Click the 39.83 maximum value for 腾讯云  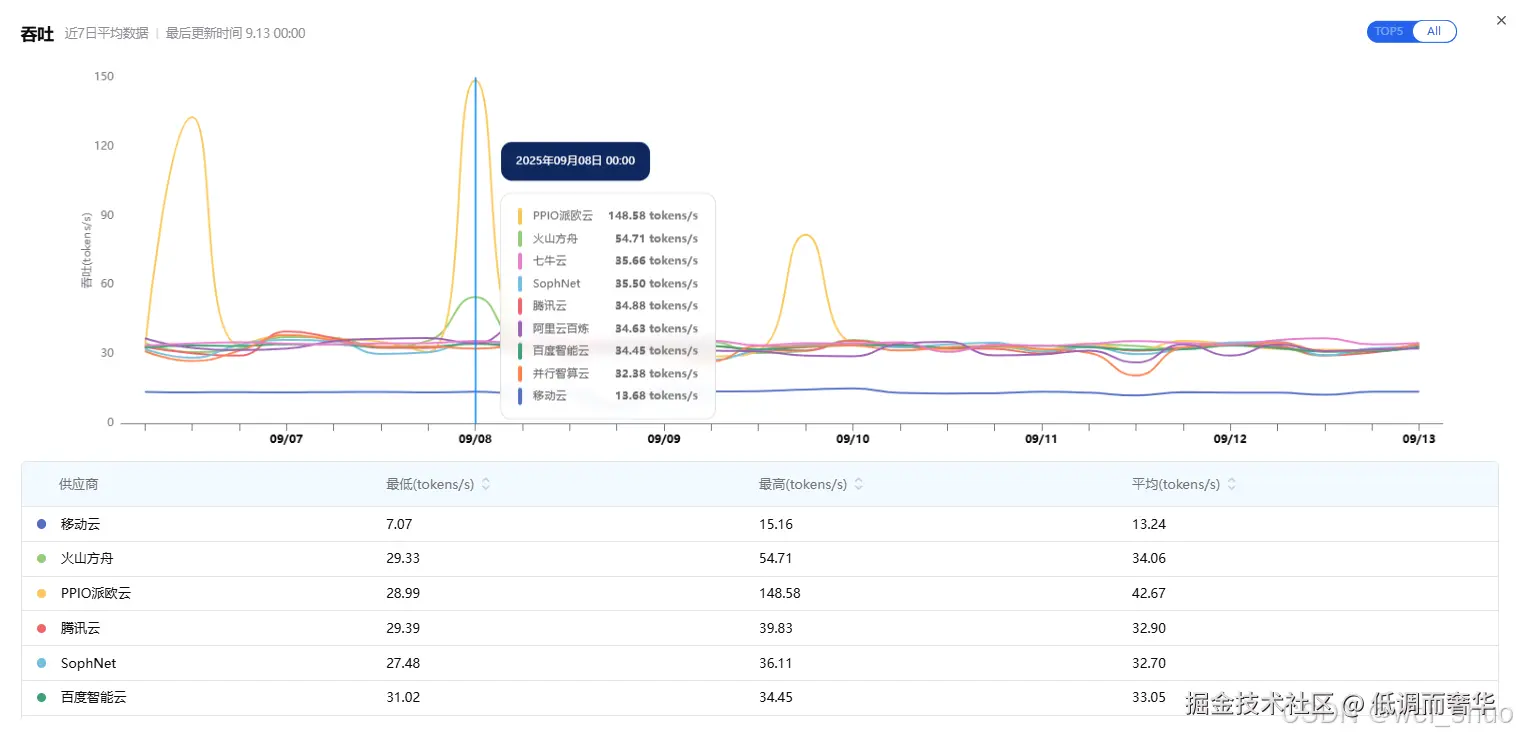776,628
